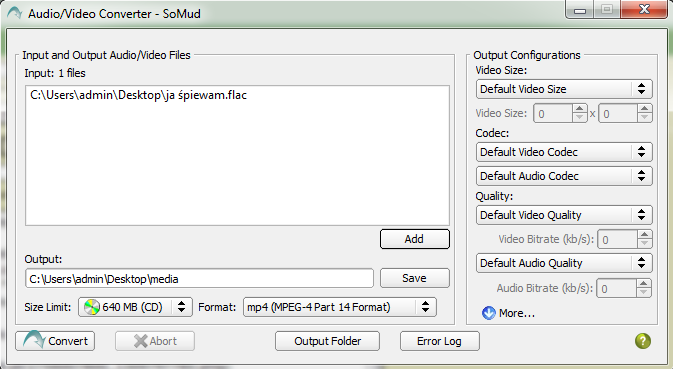Expand the Default Audio Quality dropdown

(564, 263)
